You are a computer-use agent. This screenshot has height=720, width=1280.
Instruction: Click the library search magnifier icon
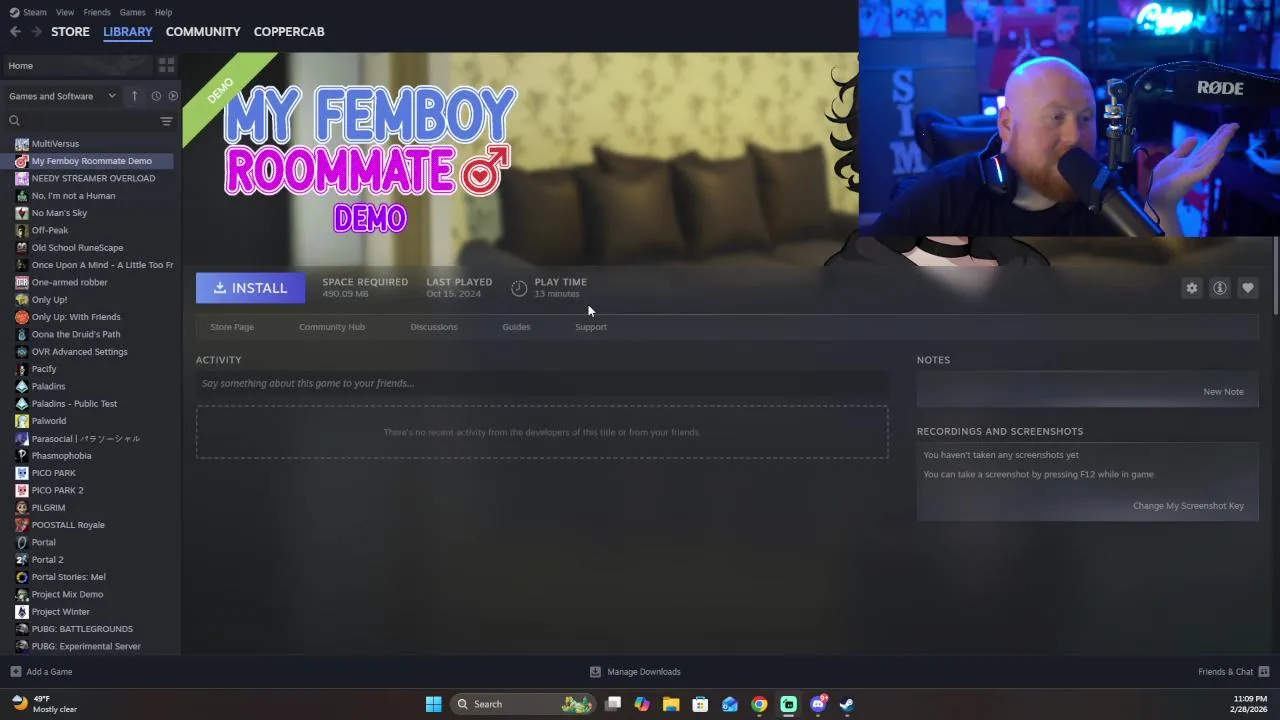15,121
